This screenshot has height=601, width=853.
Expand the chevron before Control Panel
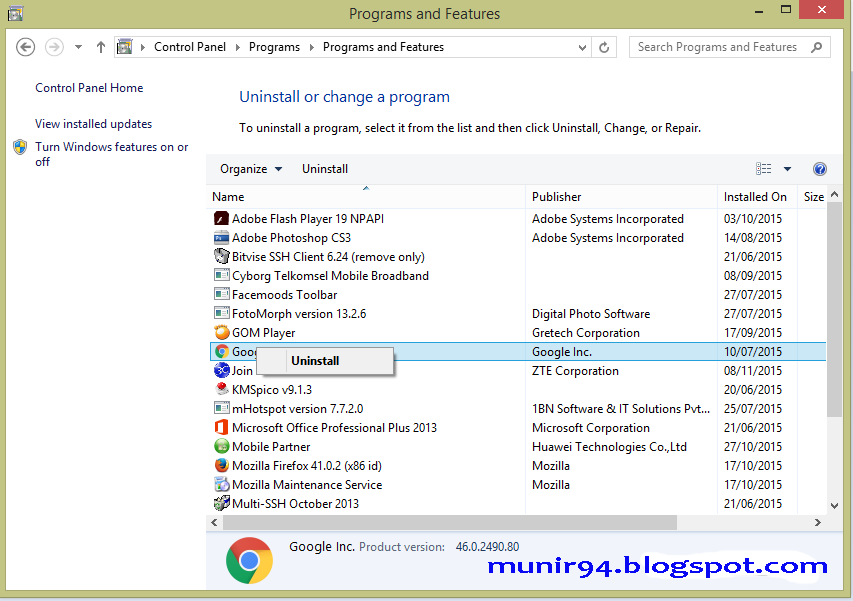[143, 47]
